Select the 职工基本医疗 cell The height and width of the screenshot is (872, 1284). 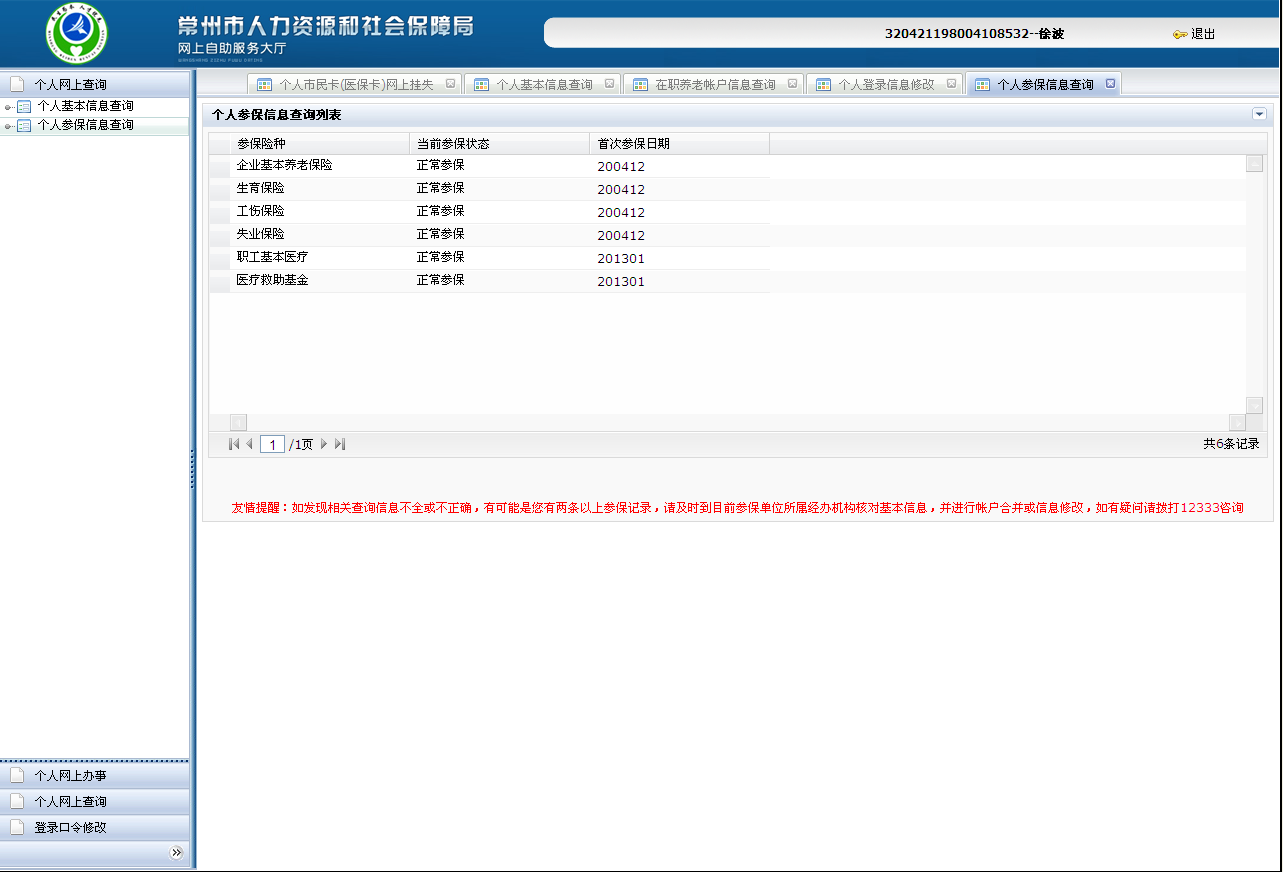[320, 258]
